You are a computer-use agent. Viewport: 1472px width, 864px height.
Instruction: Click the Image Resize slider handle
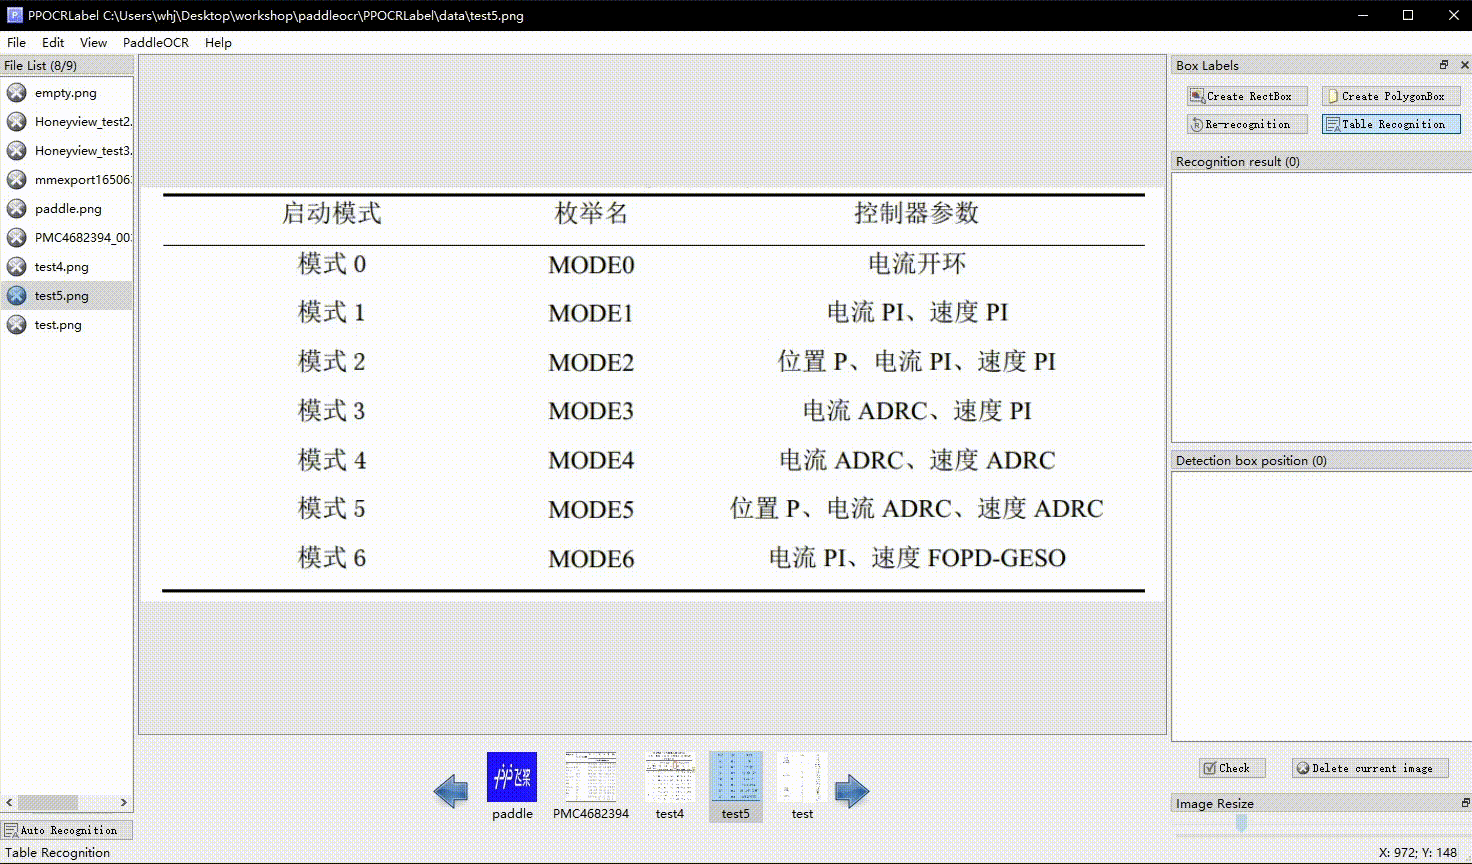click(1240, 823)
